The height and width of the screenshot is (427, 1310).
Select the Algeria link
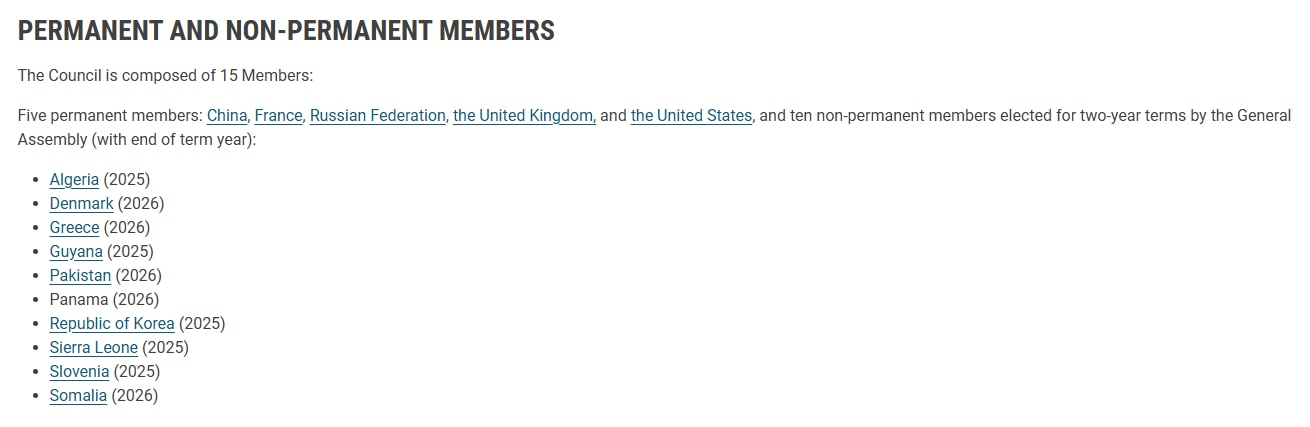(x=74, y=179)
